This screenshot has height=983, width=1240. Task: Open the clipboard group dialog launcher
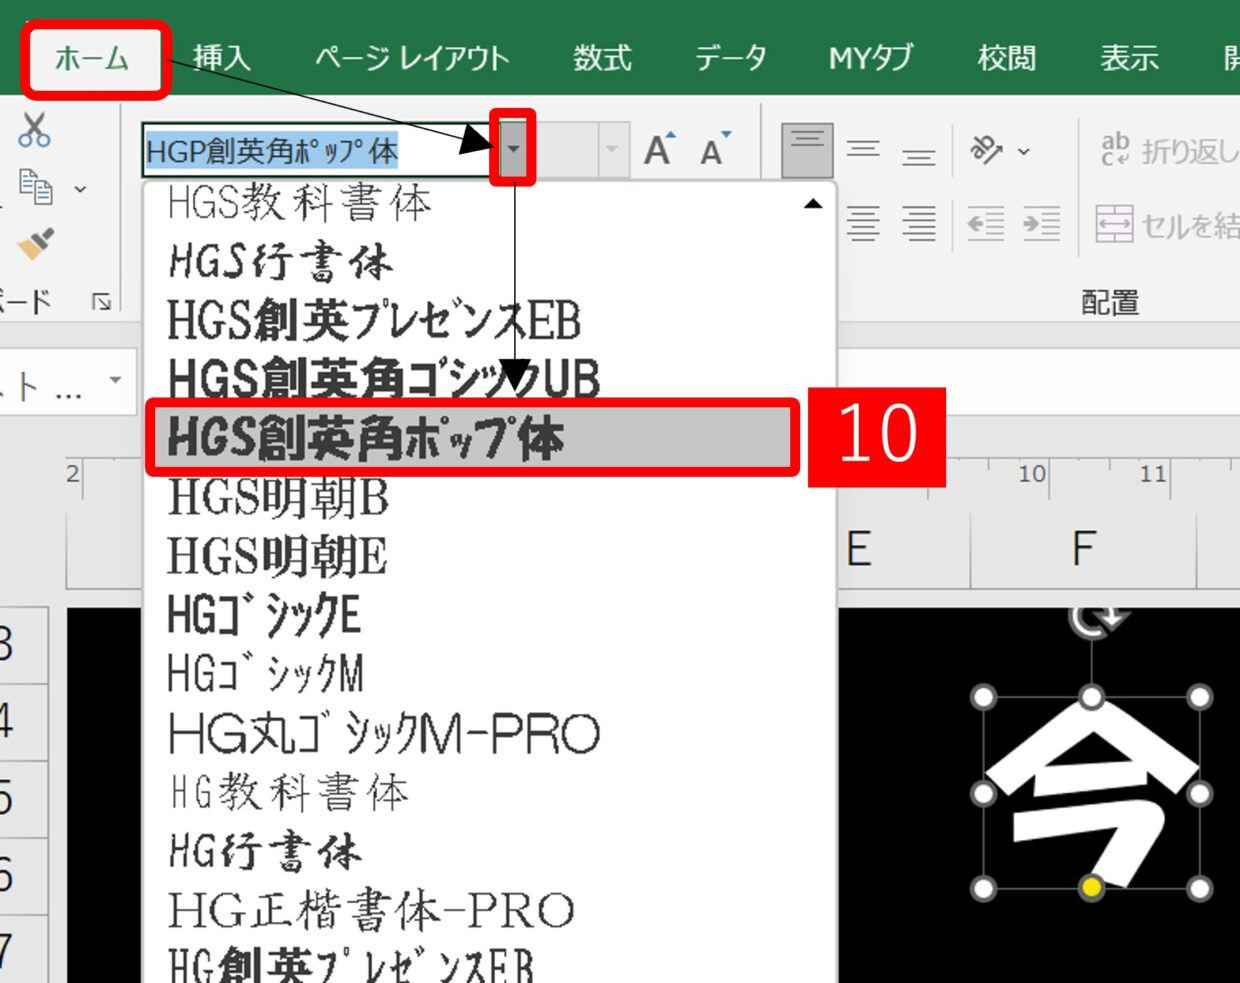[102, 301]
